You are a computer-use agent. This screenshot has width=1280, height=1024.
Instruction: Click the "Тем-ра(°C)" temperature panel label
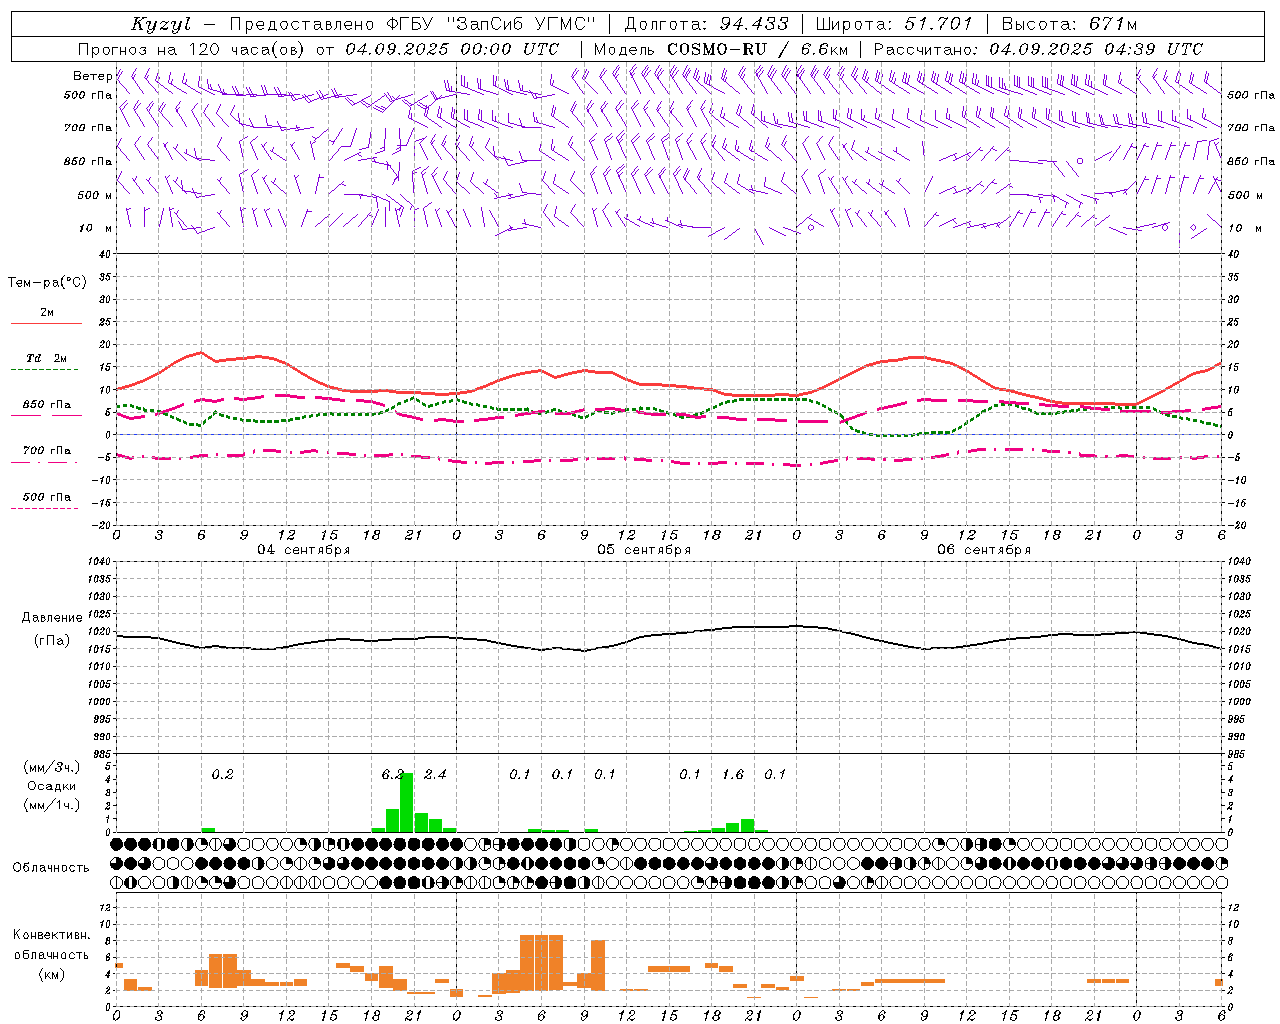(47, 283)
